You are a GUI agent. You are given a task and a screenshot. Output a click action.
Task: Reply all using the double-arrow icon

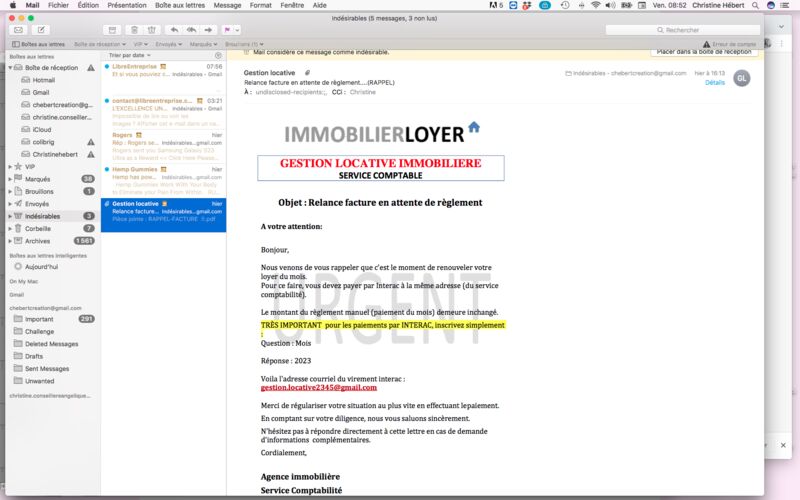click(191, 30)
